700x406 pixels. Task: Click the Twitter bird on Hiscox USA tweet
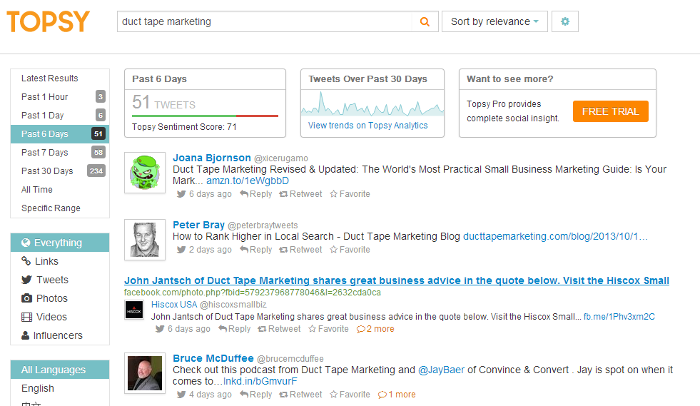[160, 329]
